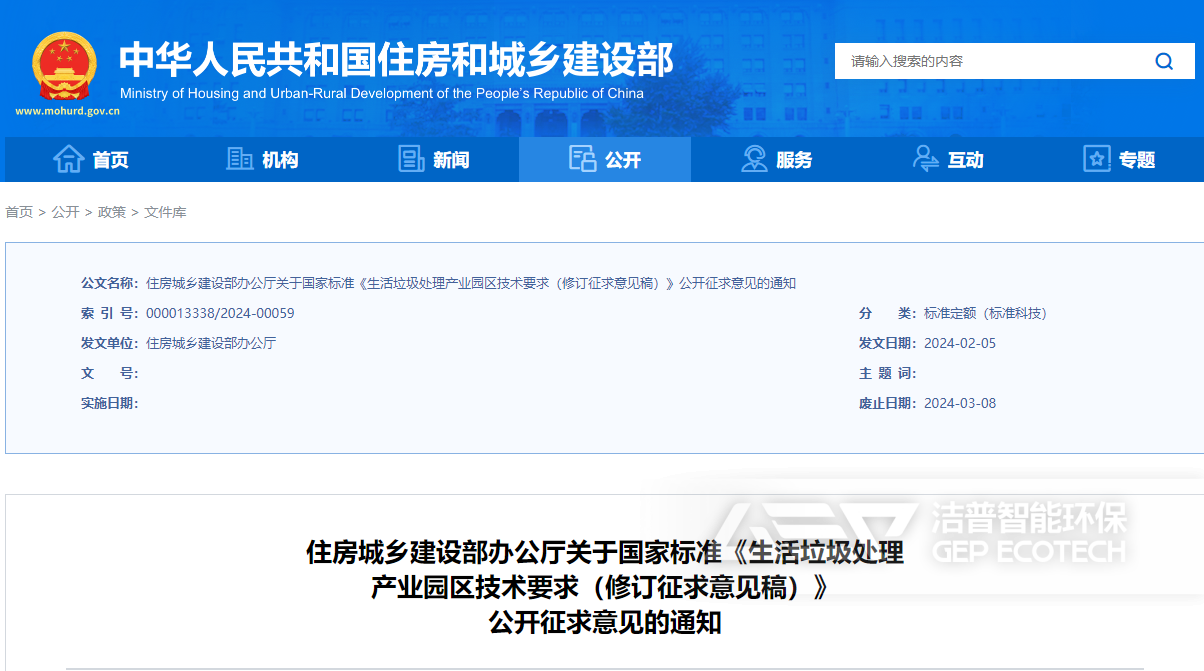
Task: Click the newspaper icon for 新闻
Action: 411,159
